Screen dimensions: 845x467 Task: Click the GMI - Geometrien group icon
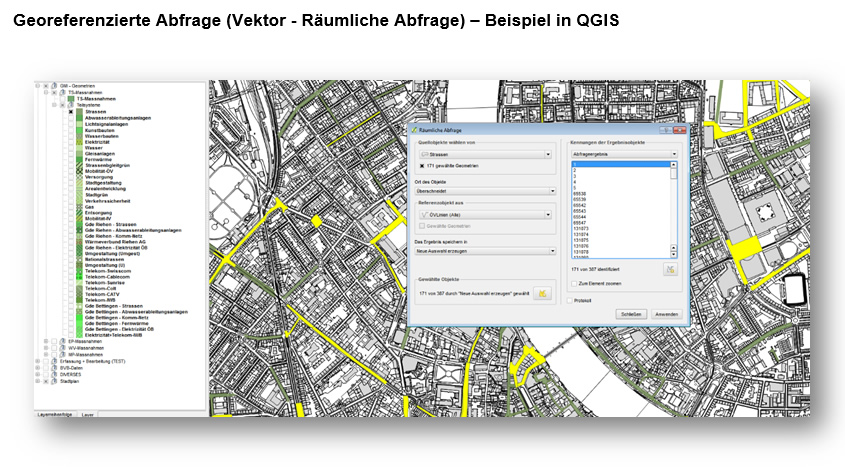tap(54, 86)
